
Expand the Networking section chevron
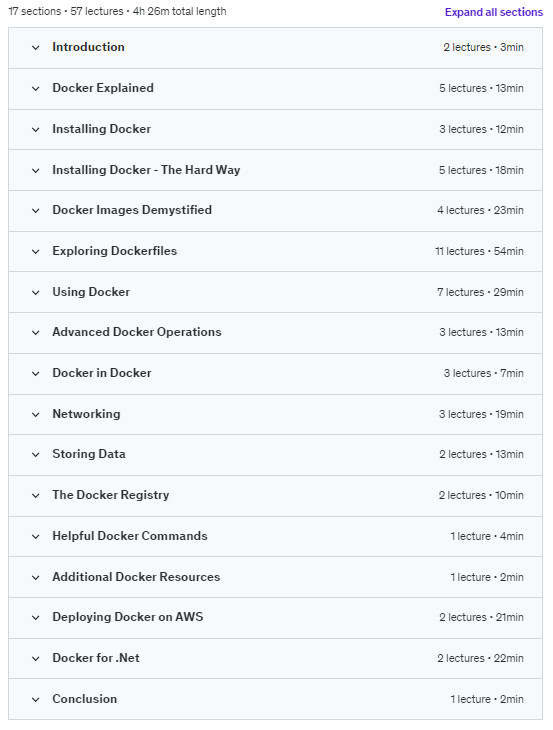tap(35, 414)
